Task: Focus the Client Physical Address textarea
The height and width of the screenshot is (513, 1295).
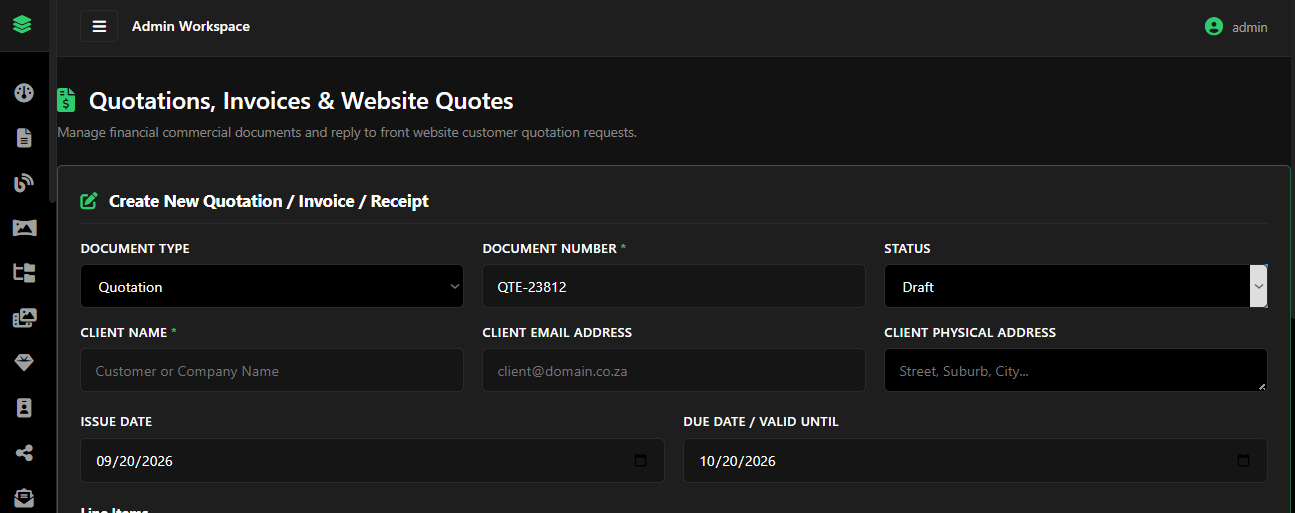Action: [x=1076, y=370]
